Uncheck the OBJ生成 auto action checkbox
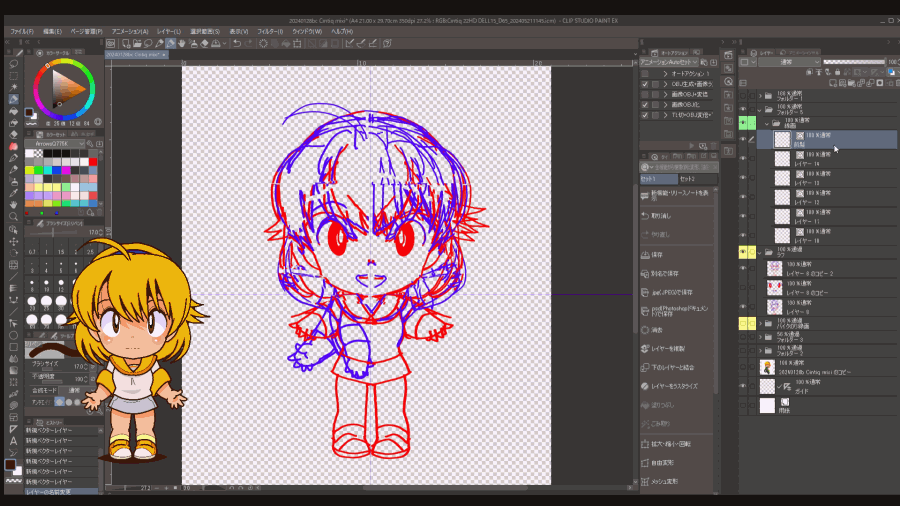The width and height of the screenshot is (900, 506). (x=645, y=84)
